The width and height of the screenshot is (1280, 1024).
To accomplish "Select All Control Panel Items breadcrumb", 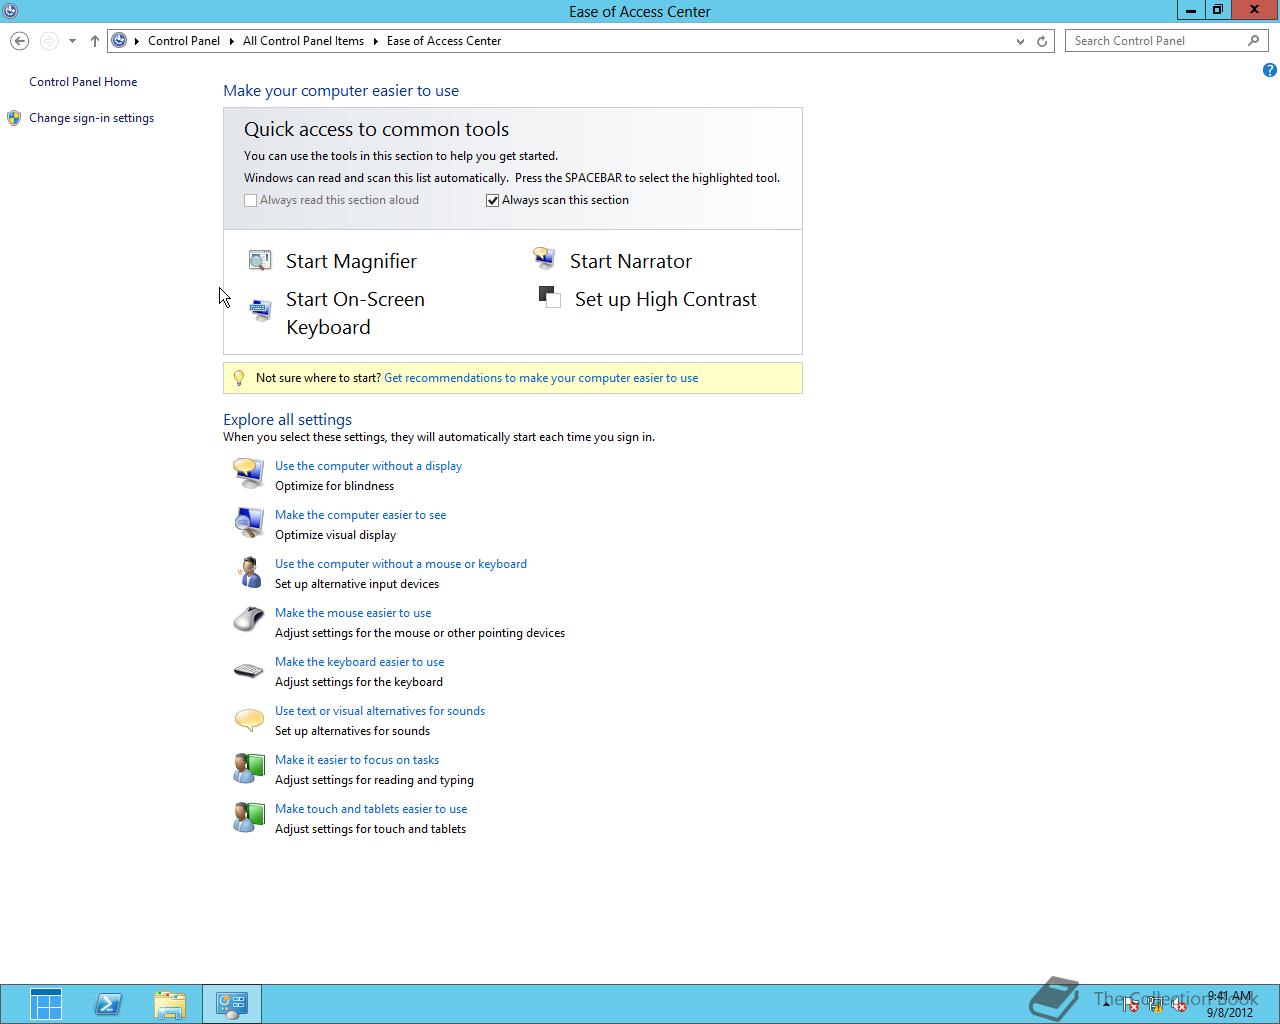I will point(303,41).
